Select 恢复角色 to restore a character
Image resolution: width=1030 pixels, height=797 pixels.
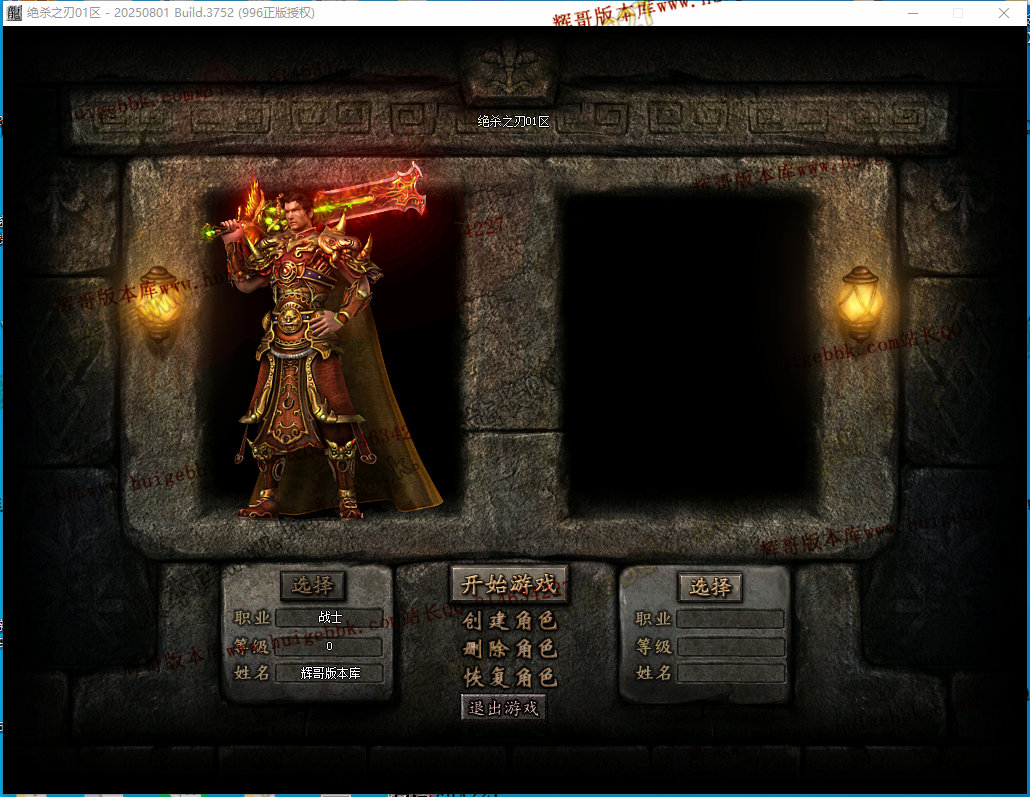coord(509,677)
